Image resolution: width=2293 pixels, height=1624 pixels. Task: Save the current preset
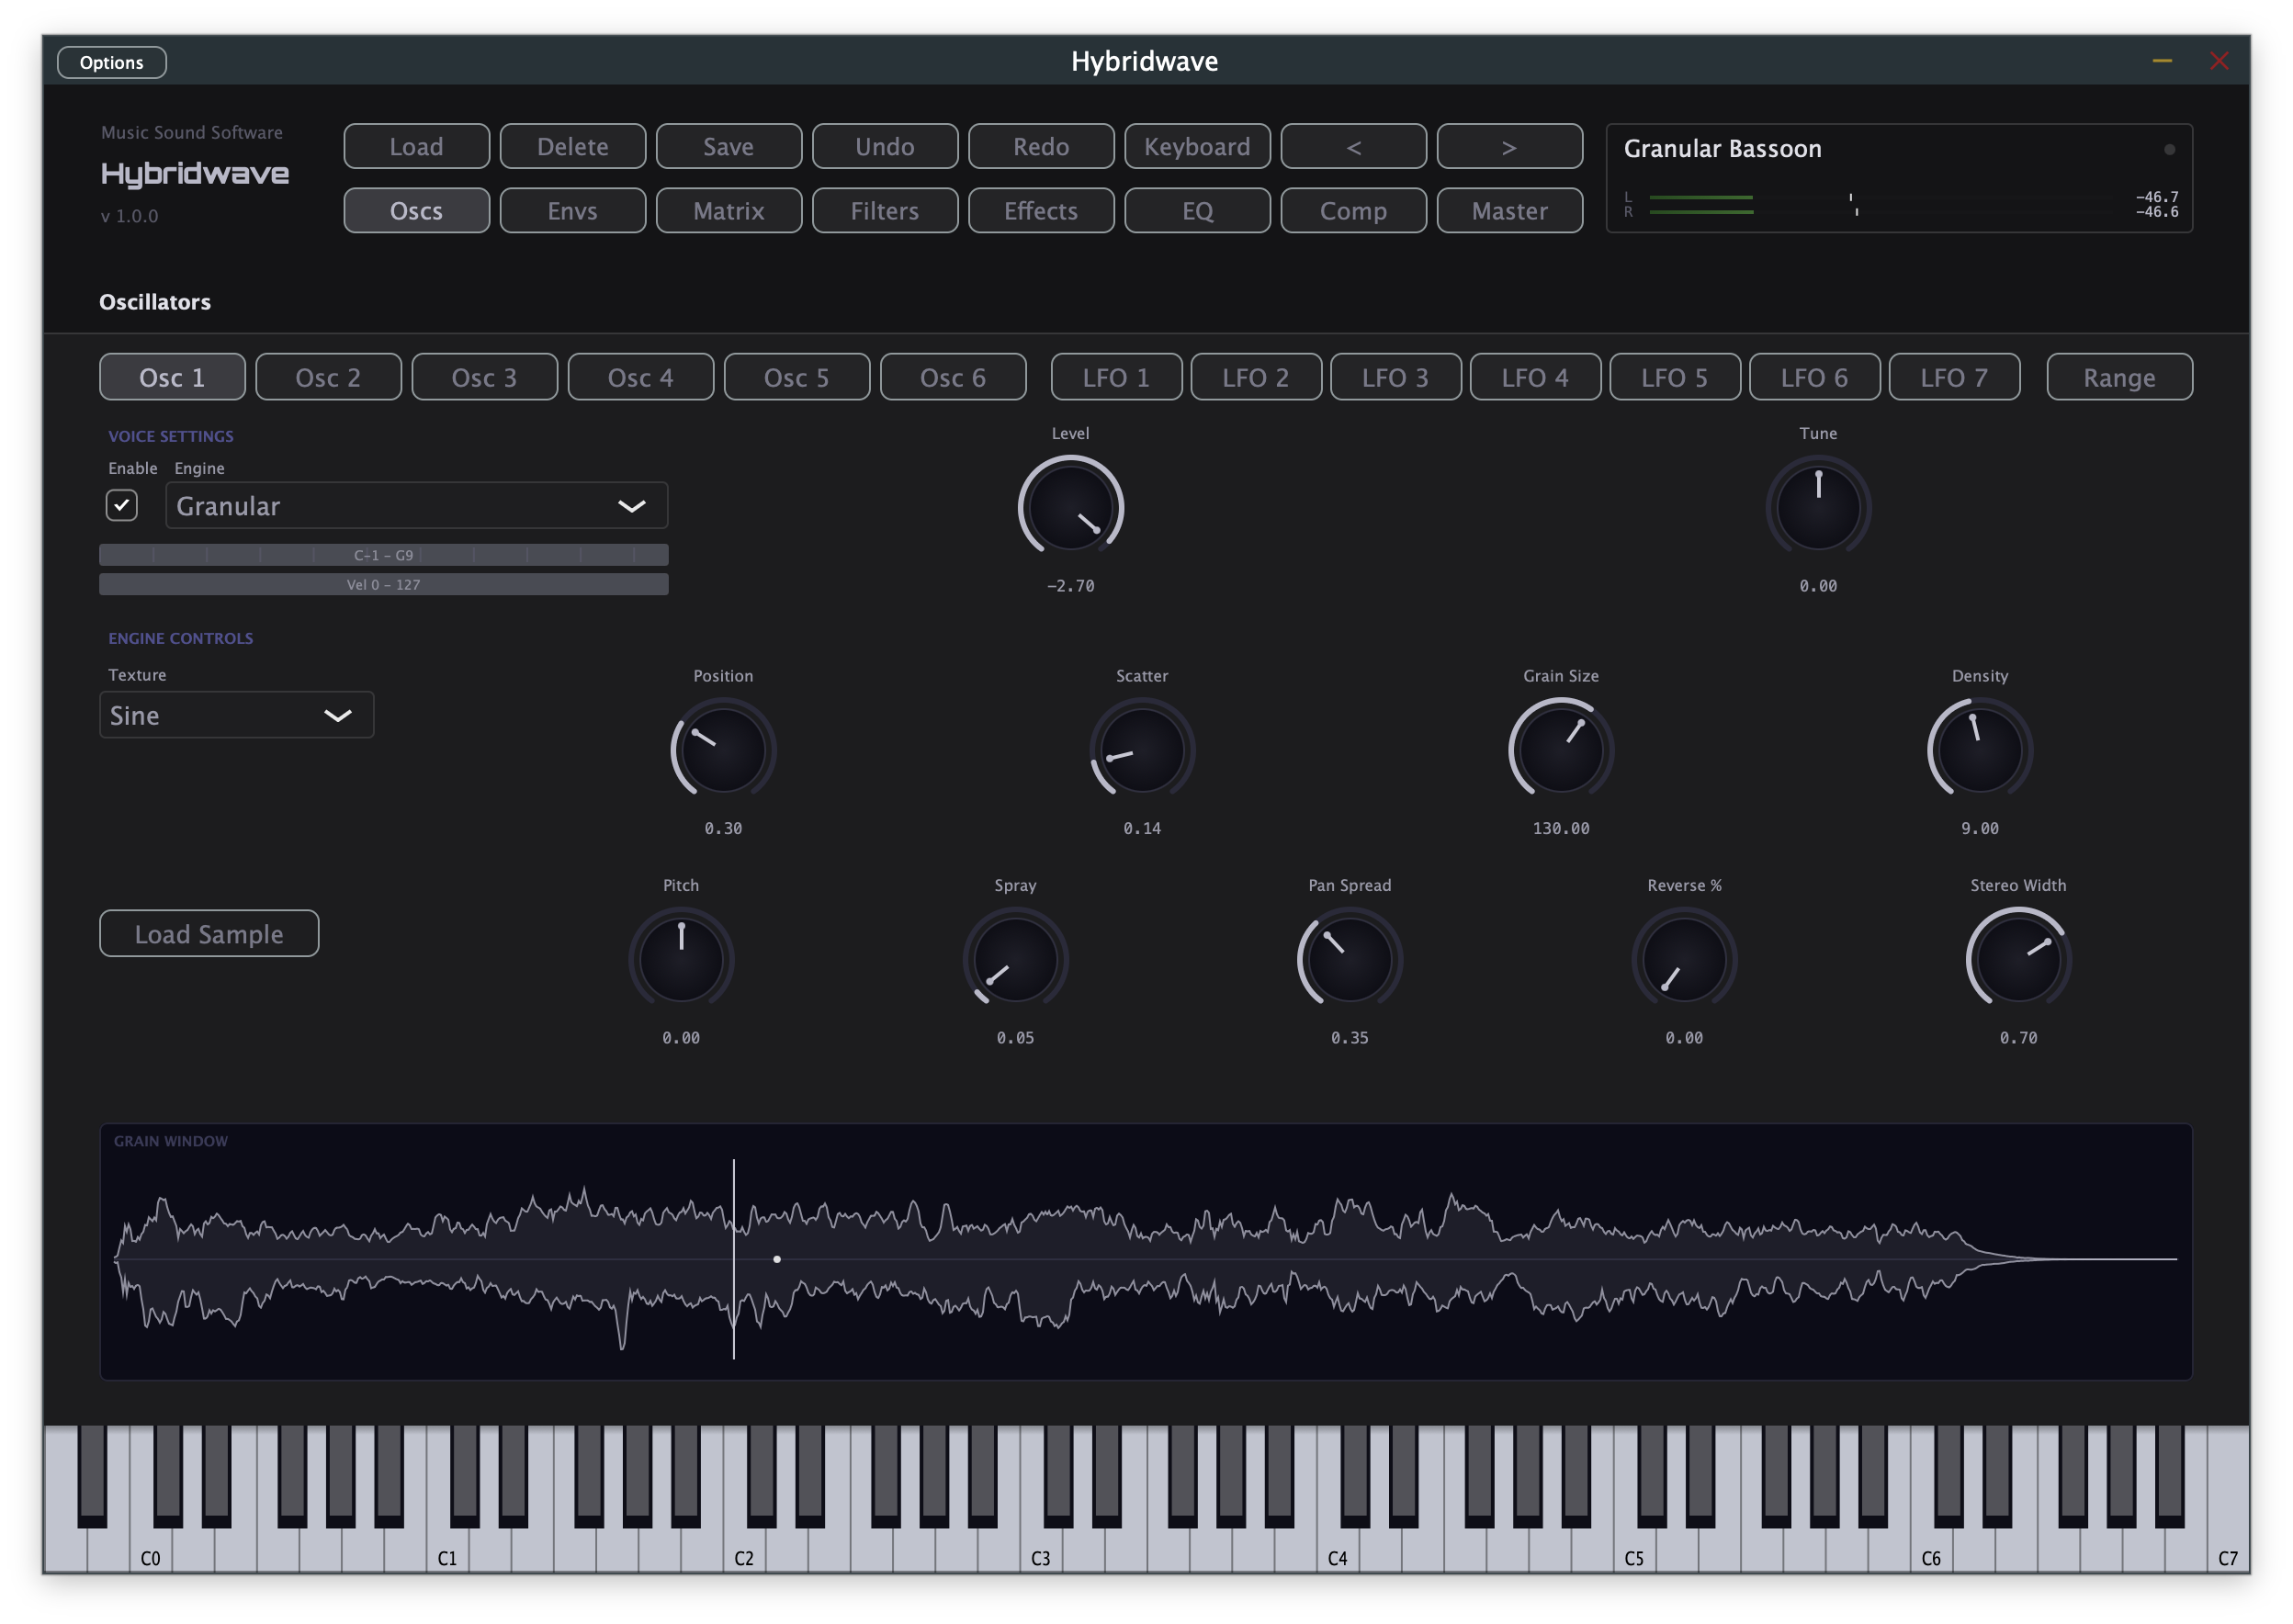[728, 147]
